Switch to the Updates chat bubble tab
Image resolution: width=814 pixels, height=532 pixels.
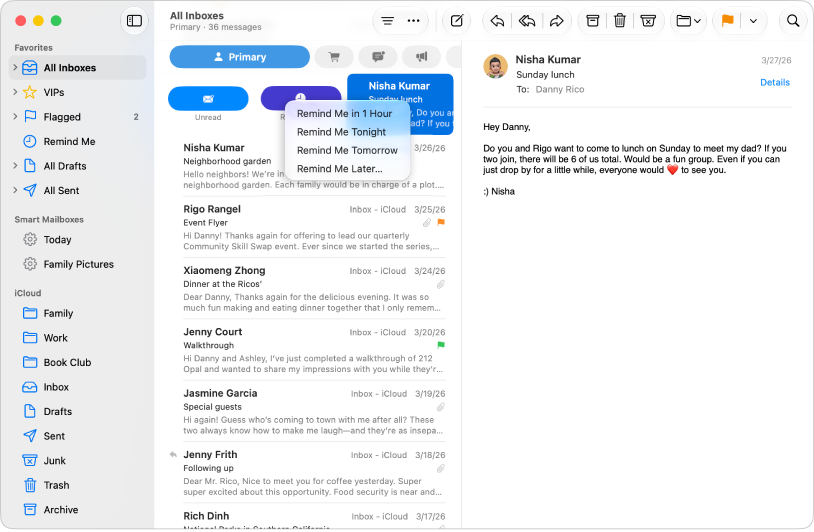pos(378,57)
